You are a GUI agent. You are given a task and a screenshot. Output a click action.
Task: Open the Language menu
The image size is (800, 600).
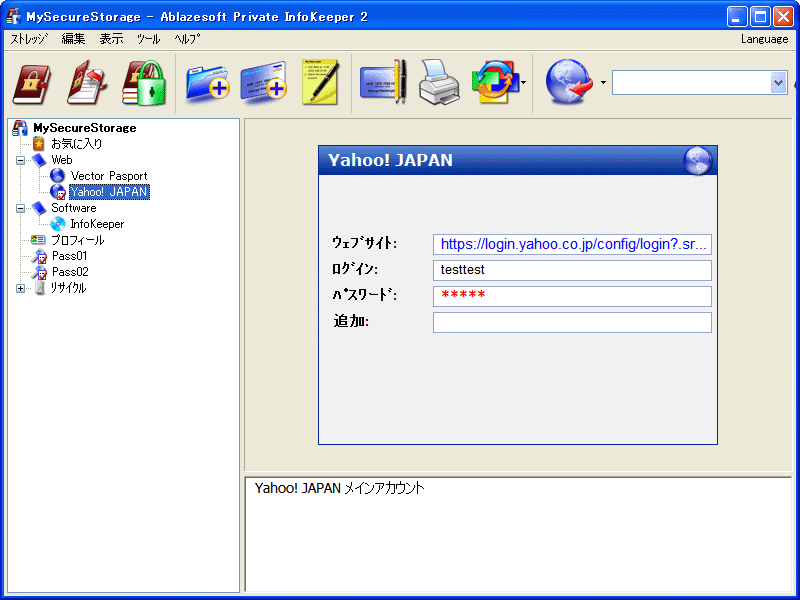[x=764, y=39]
